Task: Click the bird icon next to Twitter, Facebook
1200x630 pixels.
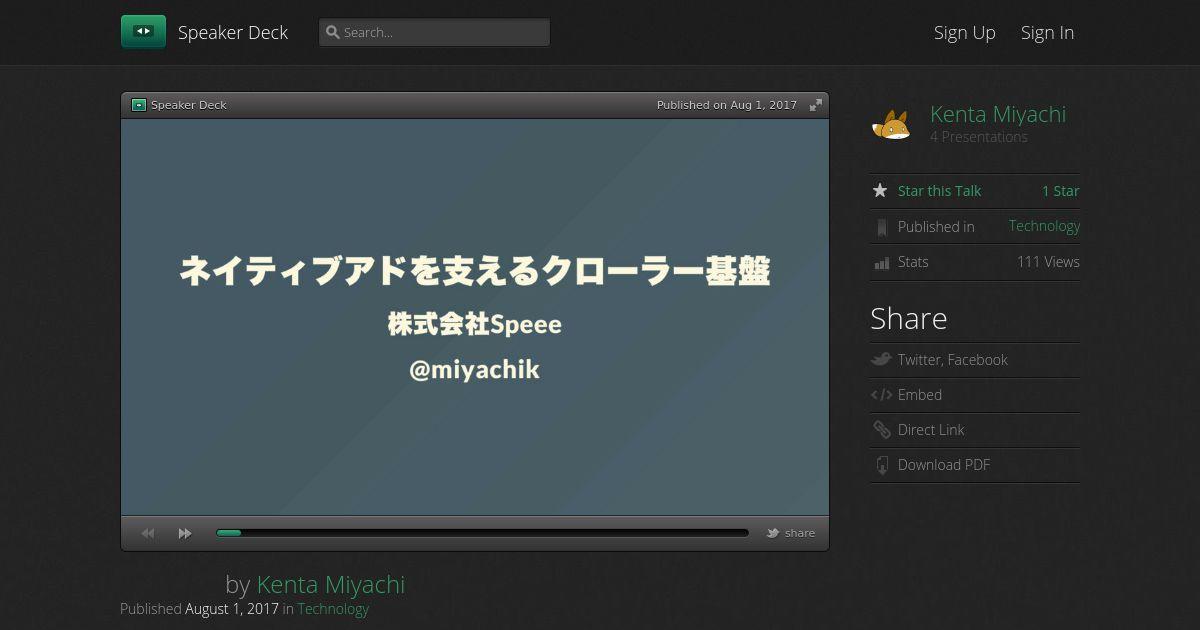Action: tap(881, 359)
